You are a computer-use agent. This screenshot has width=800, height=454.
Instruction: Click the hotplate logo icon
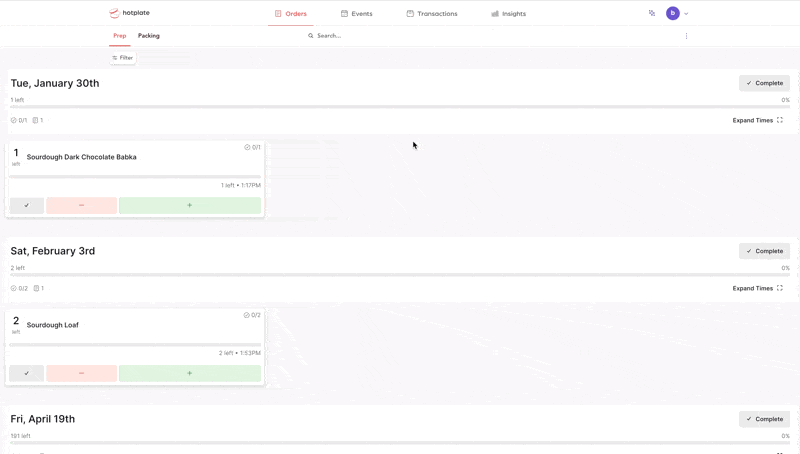[x=114, y=13]
